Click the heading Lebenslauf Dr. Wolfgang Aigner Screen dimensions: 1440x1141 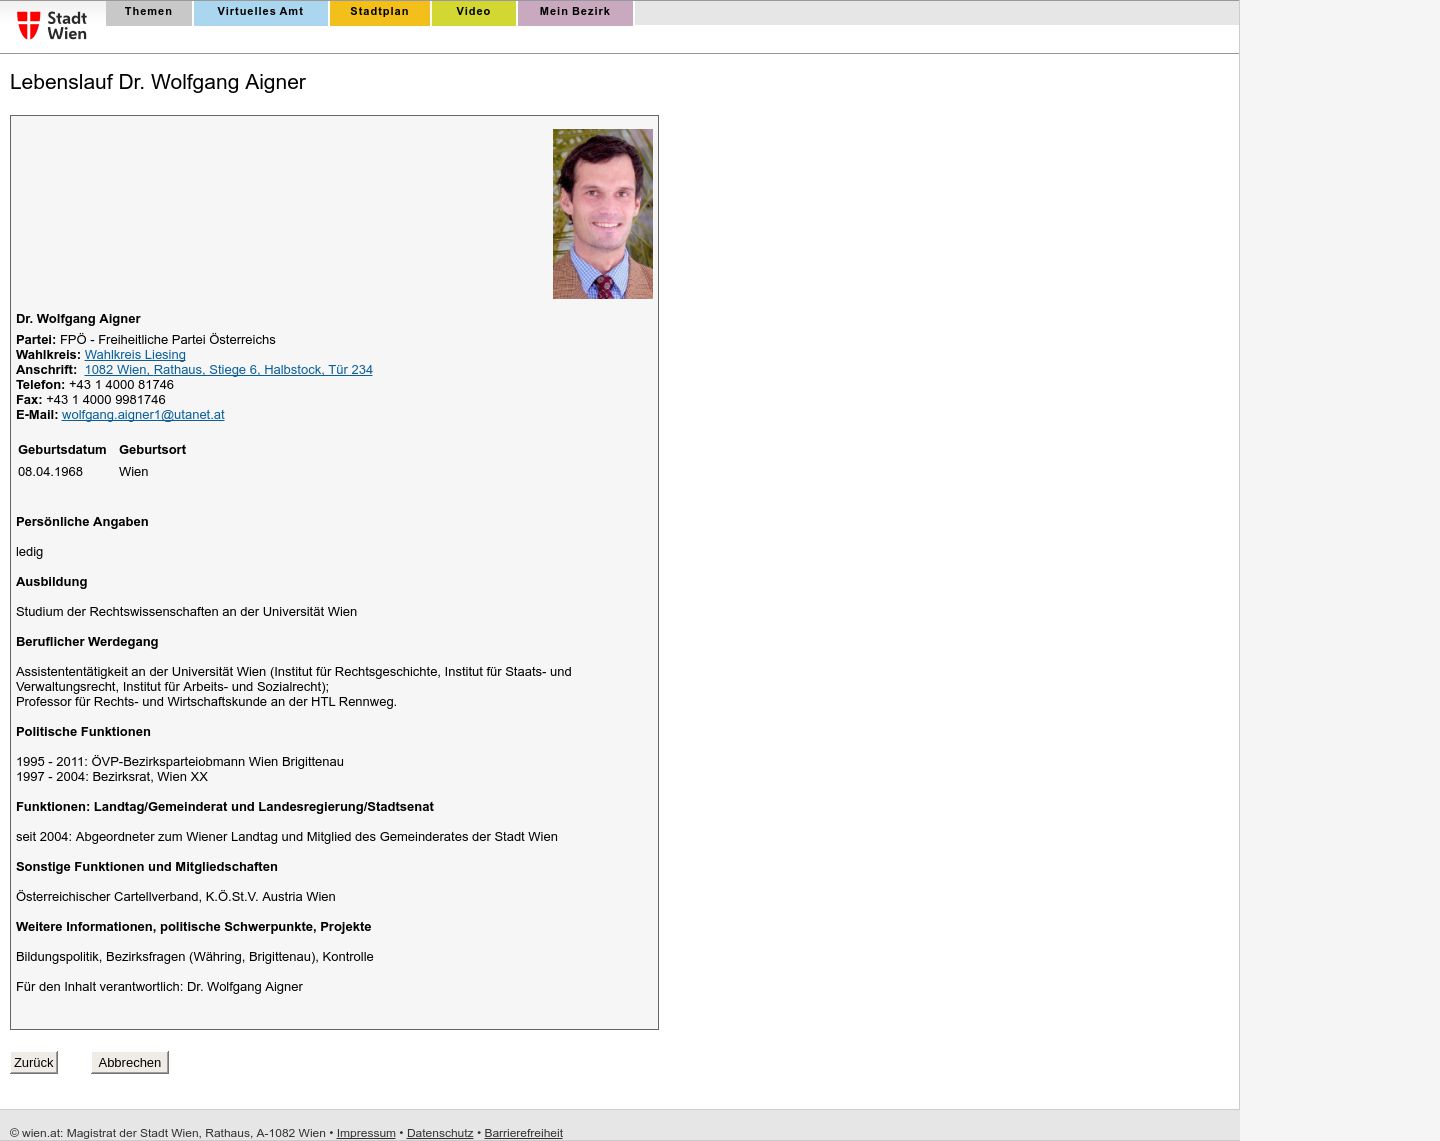coord(158,82)
